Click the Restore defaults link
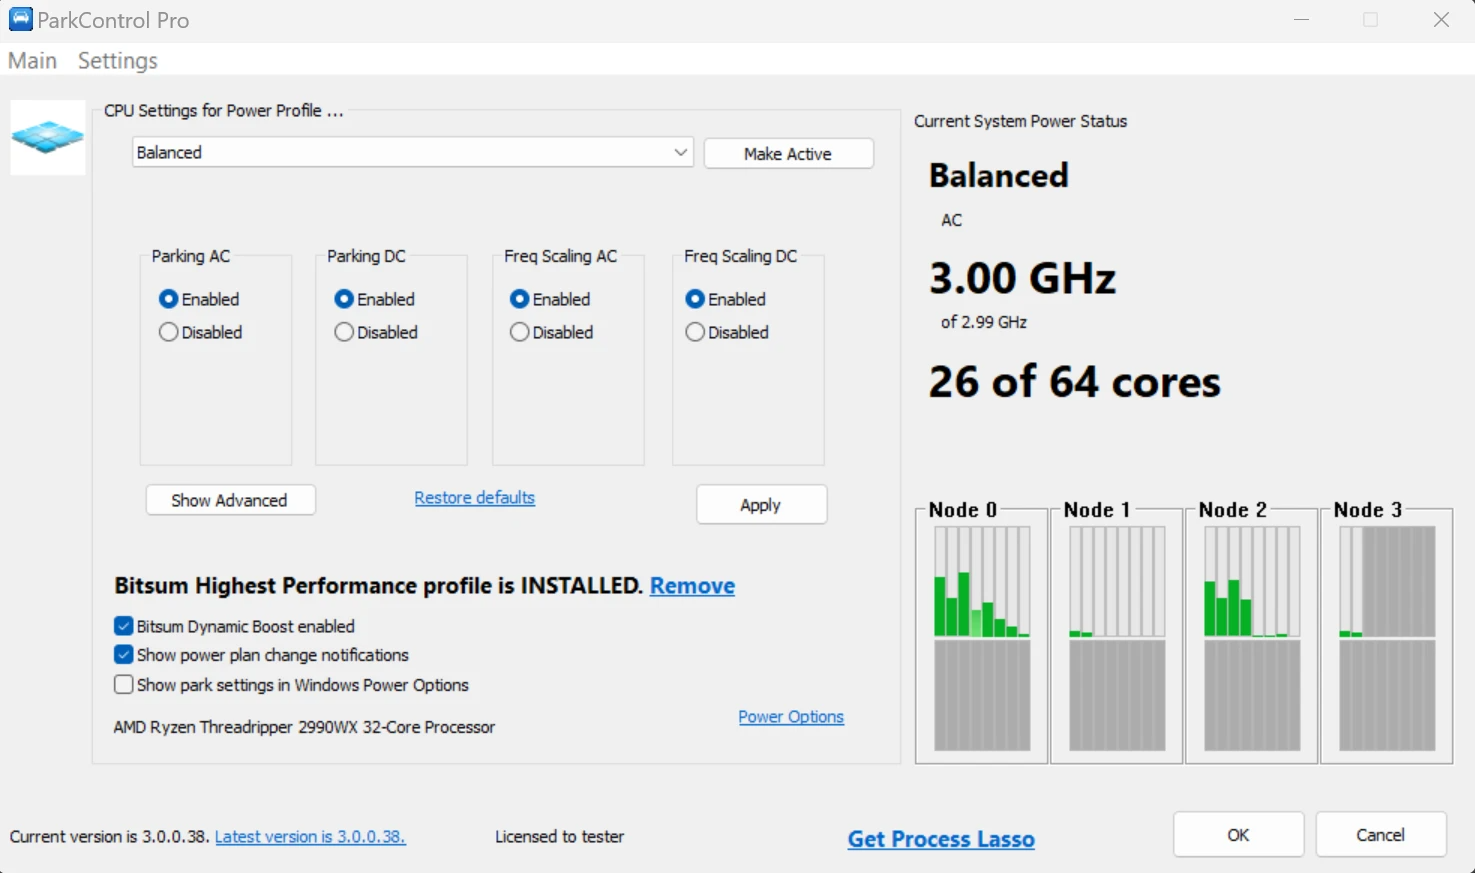The height and width of the screenshot is (873, 1475). (x=474, y=498)
